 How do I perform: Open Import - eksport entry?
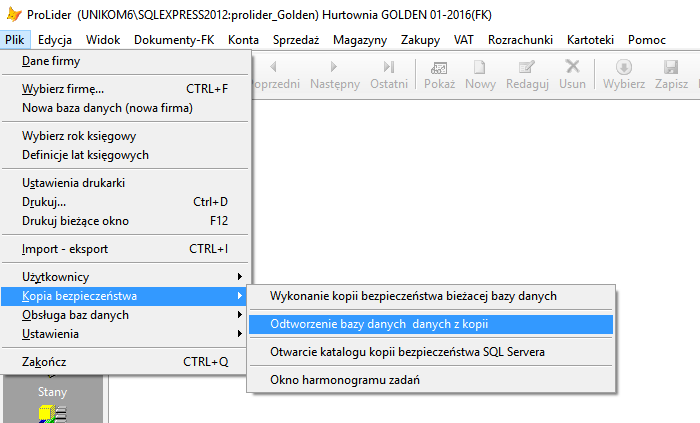pyautogui.click(x=123, y=249)
